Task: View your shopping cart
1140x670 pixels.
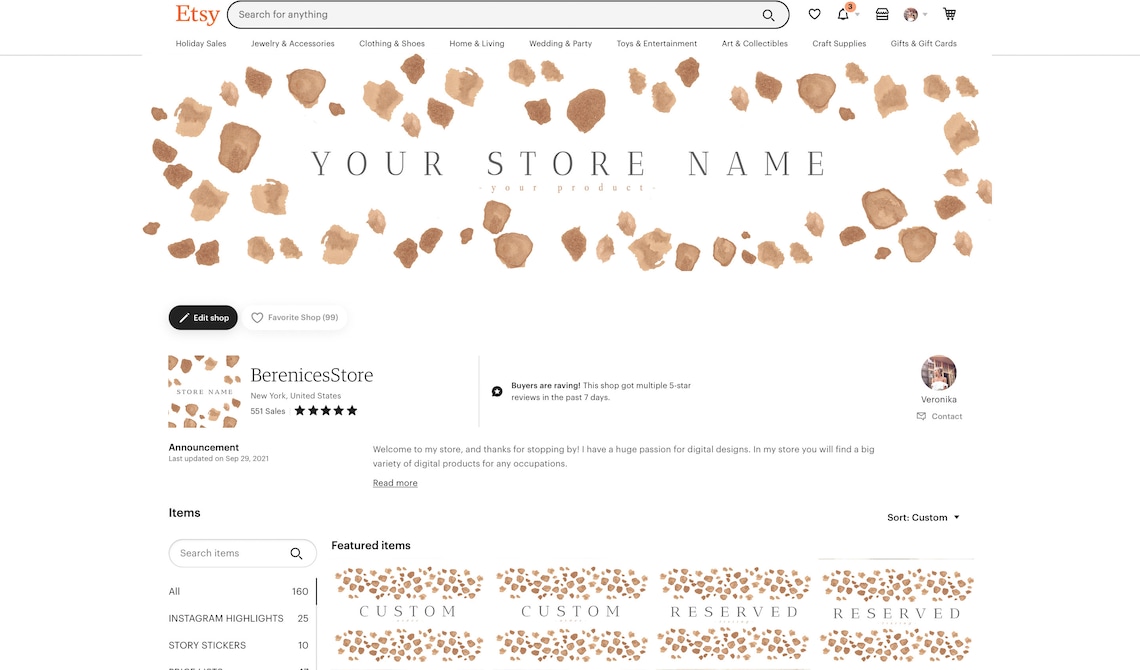Action: pos(948,14)
